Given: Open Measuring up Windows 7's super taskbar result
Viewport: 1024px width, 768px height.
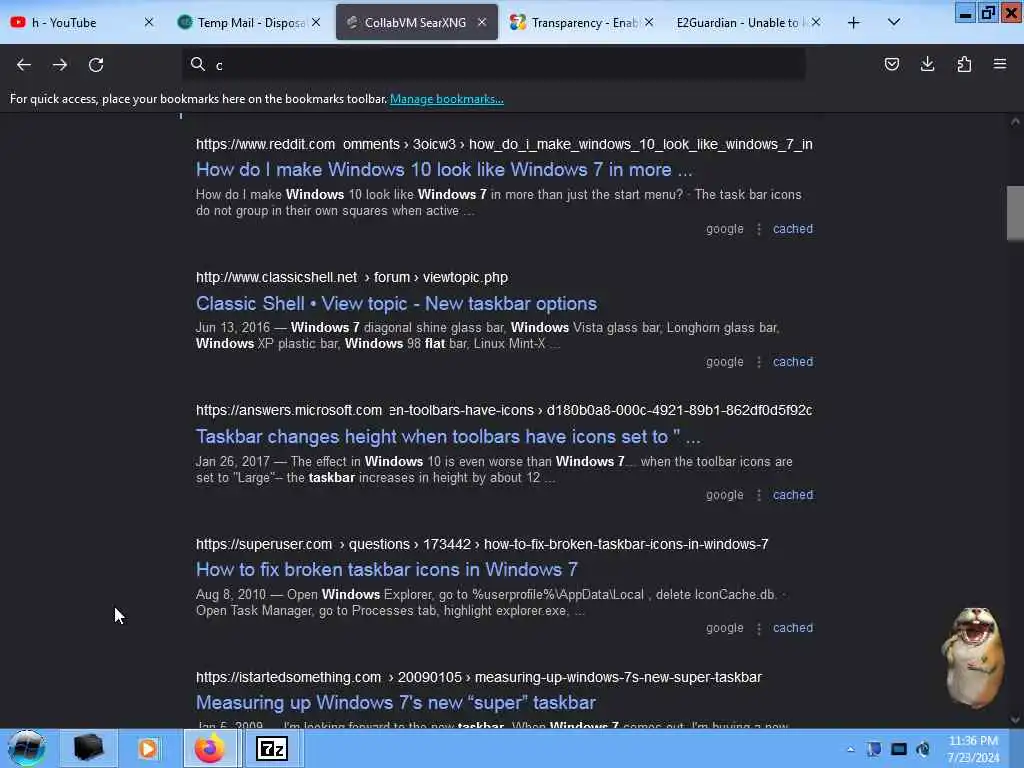Looking at the screenshot, I should tap(396, 703).
